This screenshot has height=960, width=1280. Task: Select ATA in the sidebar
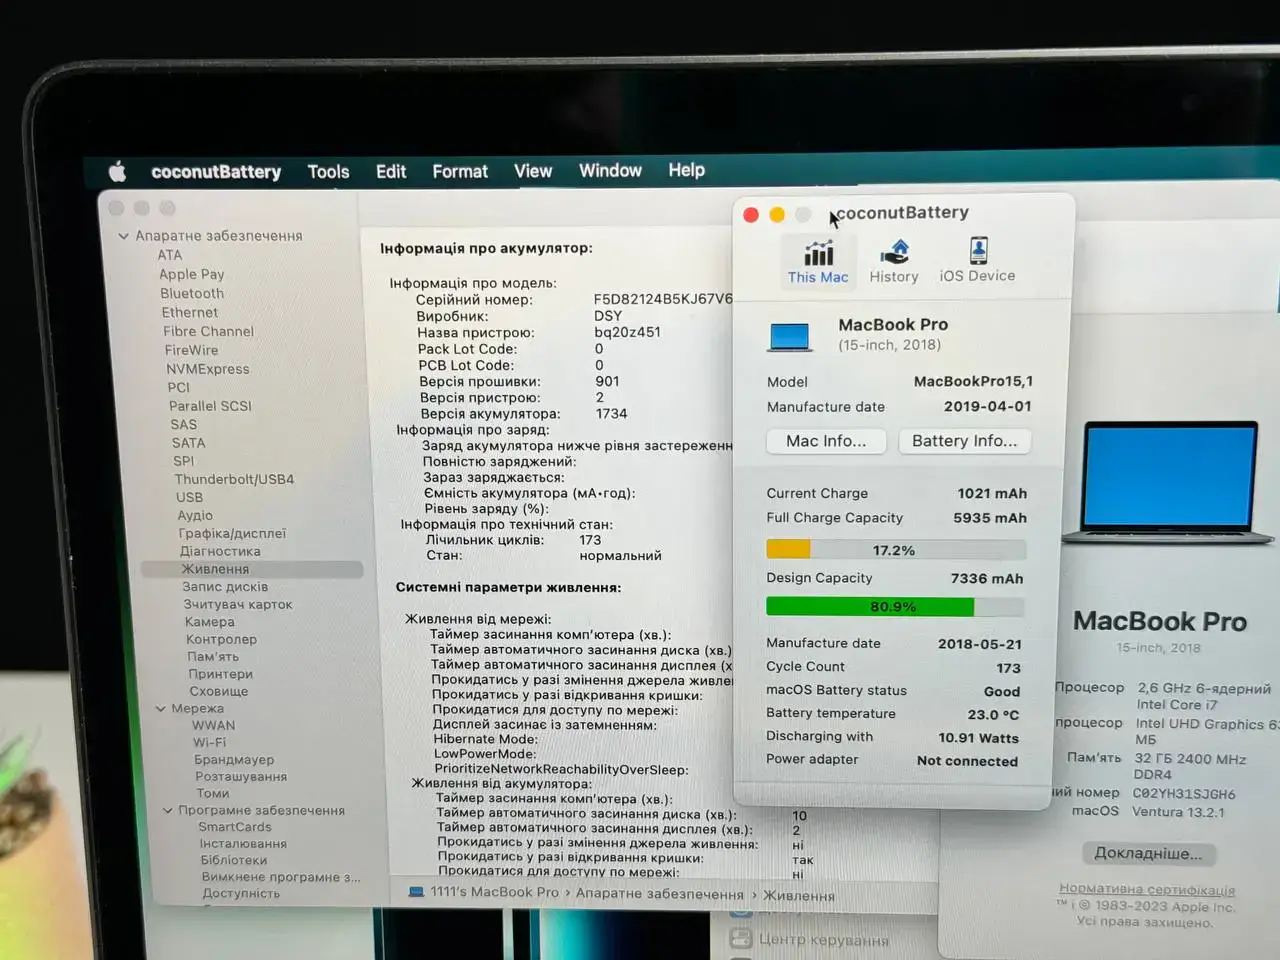[170, 255]
